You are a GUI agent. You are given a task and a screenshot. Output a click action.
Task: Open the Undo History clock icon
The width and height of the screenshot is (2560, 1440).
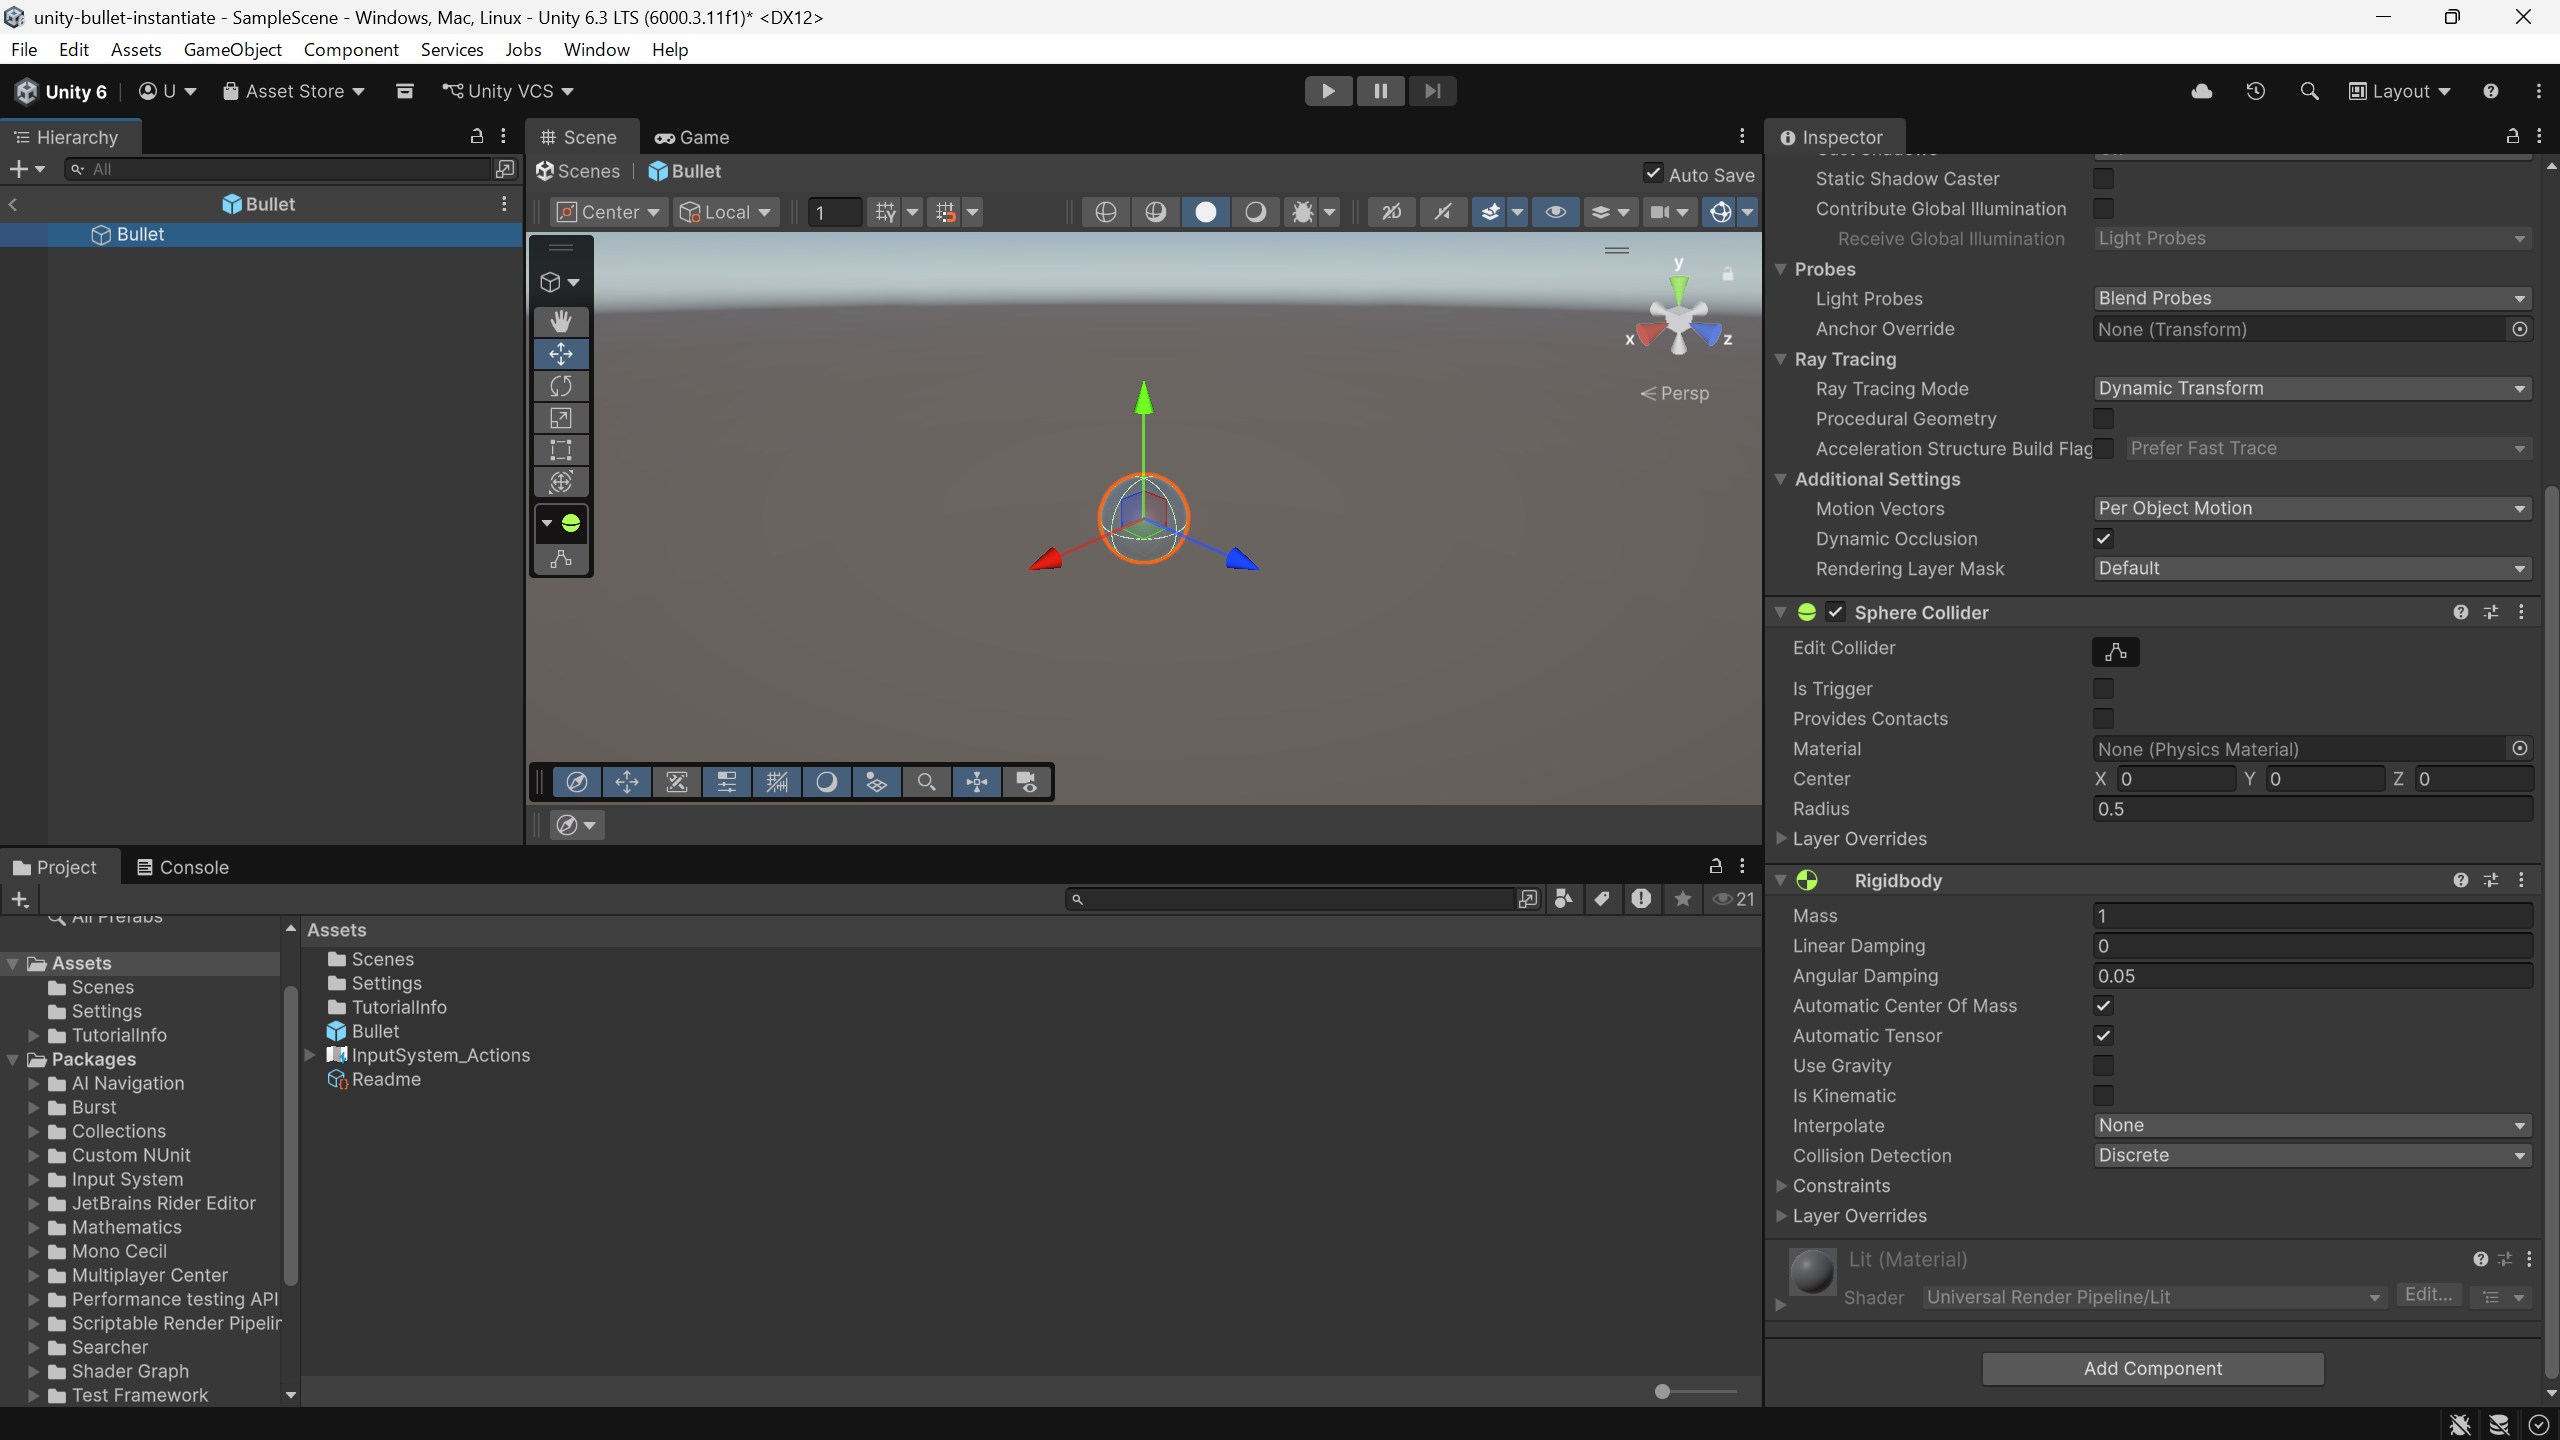(x=2255, y=91)
